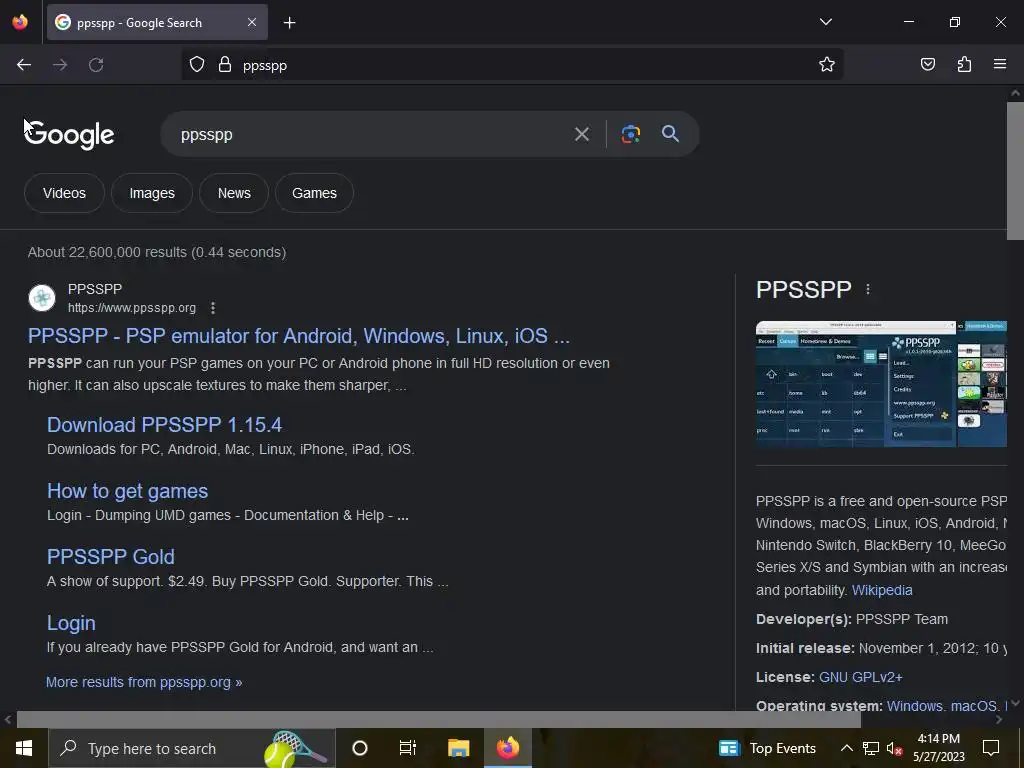Open the Extensions puzzle icon

pyautogui.click(x=964, y=64)
